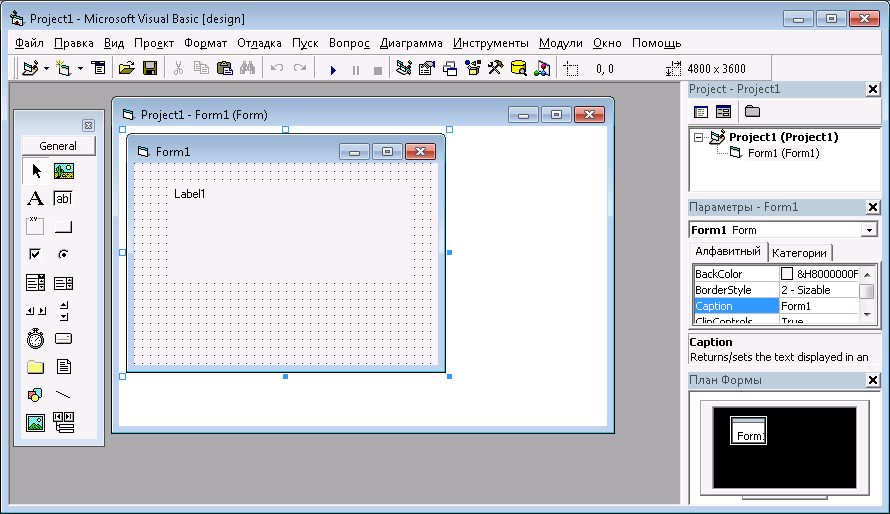Open the Add Form dropdown arrow
The image size is (890, 514).
coord(80,69)
